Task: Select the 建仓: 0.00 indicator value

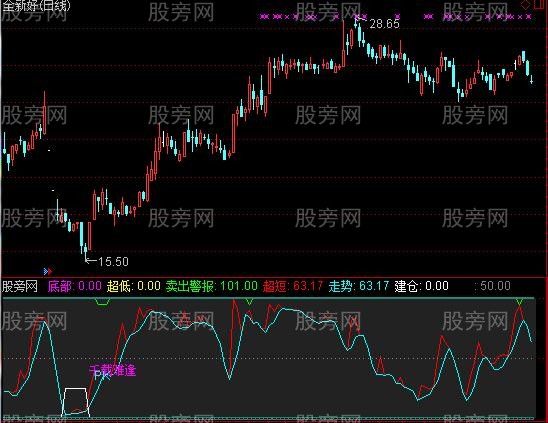Action: 421,286
